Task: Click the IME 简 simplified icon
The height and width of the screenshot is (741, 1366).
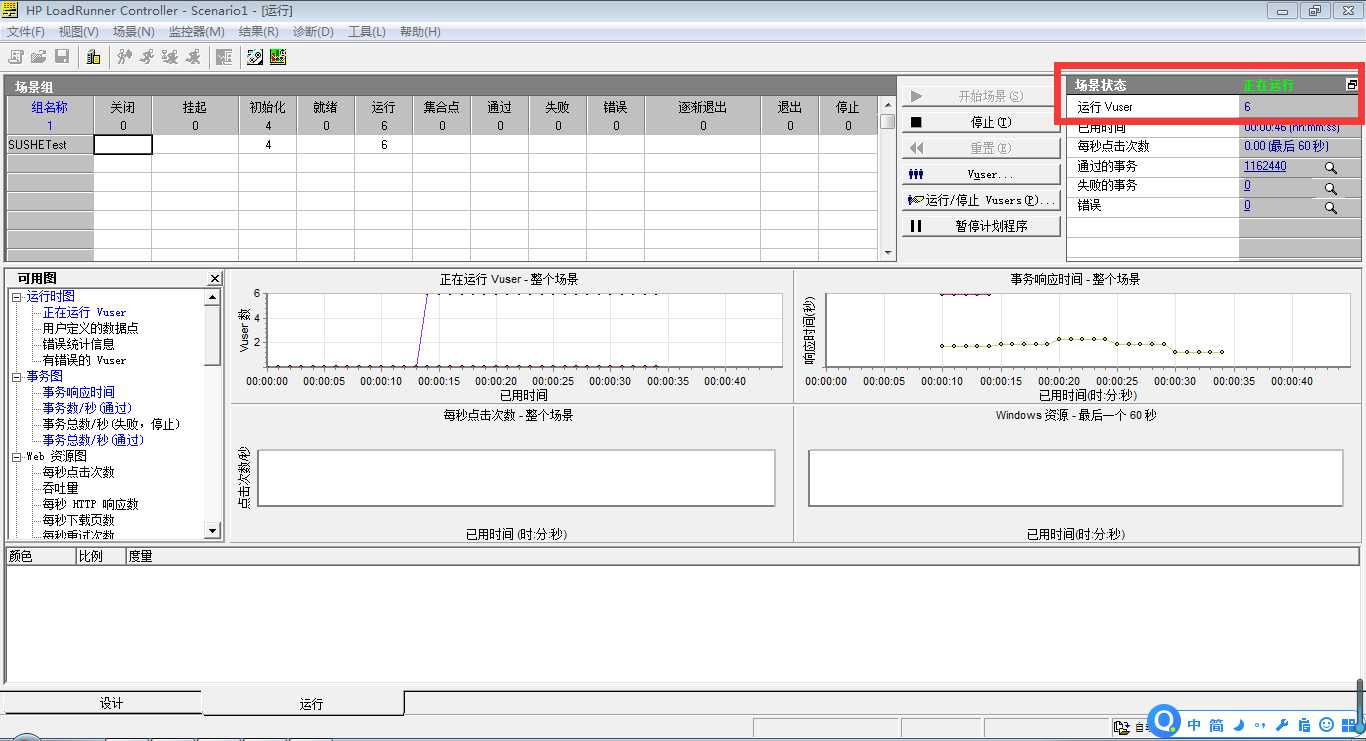Action: (1216, 724)
